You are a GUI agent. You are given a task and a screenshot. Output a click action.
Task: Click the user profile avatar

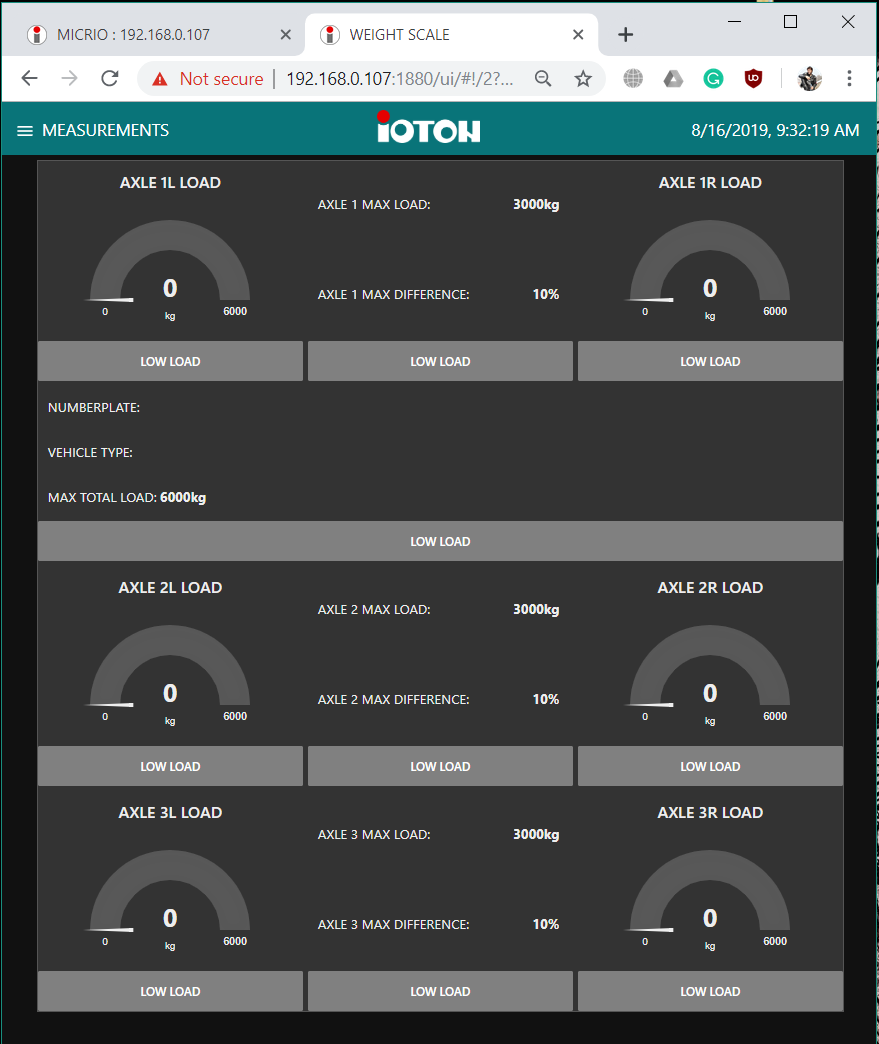click(810, 79)
